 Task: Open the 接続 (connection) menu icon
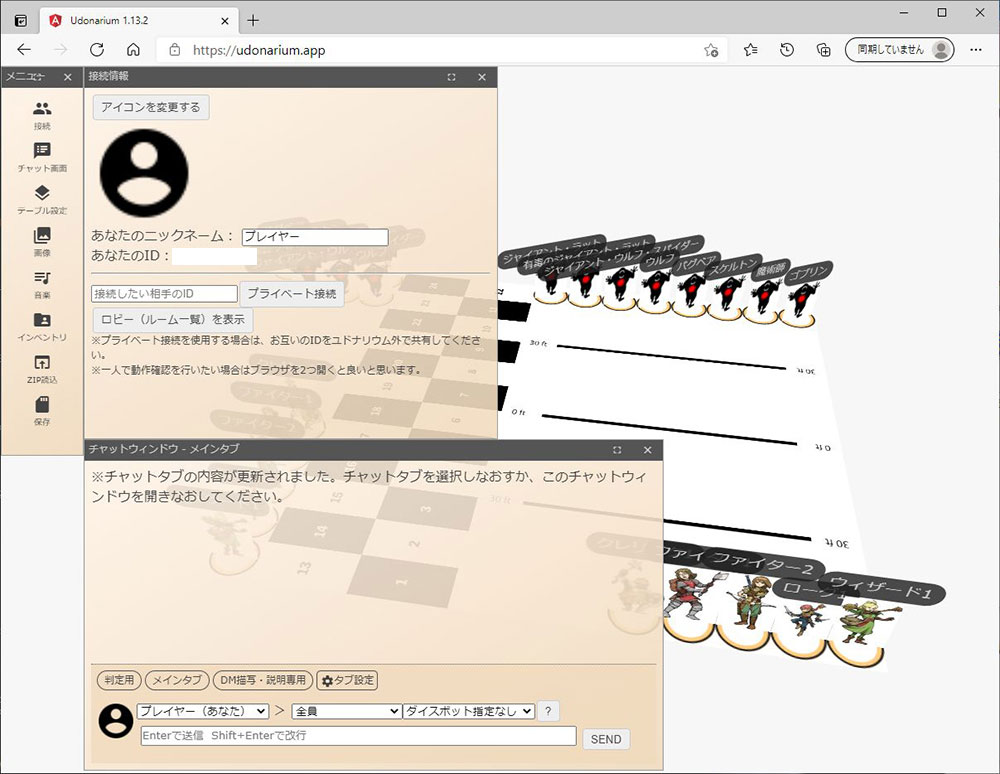pyautogui.click(x=42, y=115)
